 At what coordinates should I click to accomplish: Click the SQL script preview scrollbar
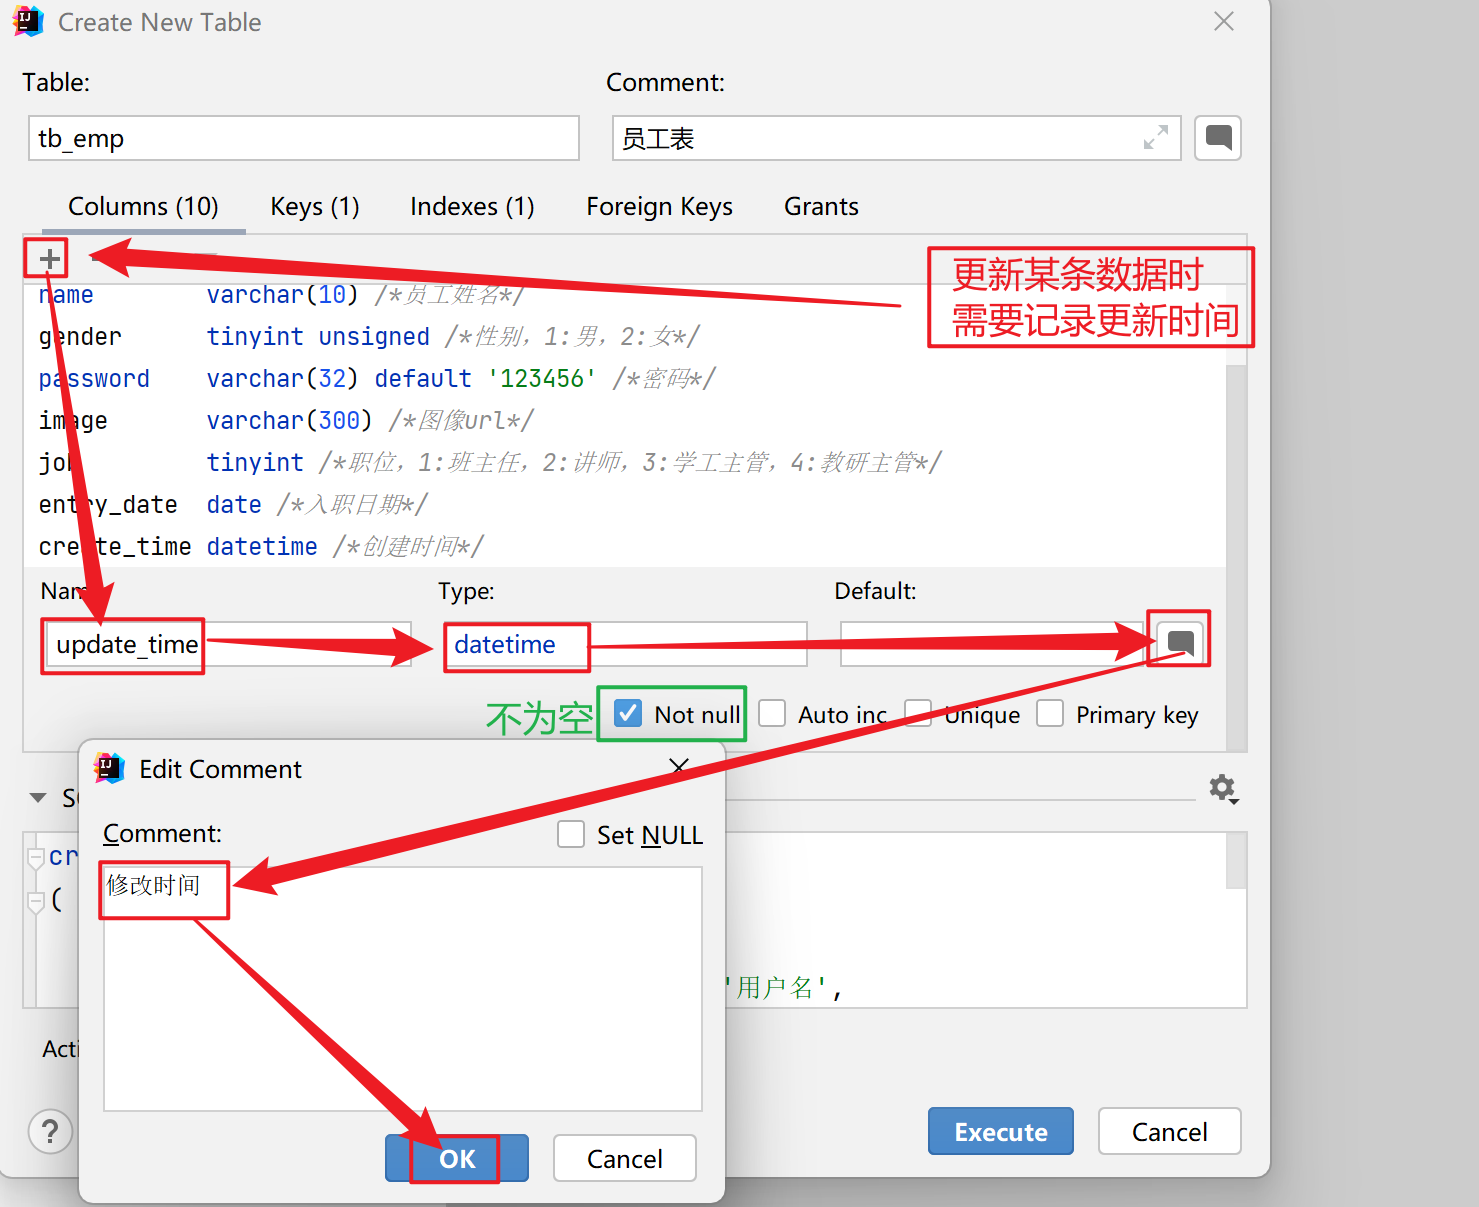(x=1236, y=862)
